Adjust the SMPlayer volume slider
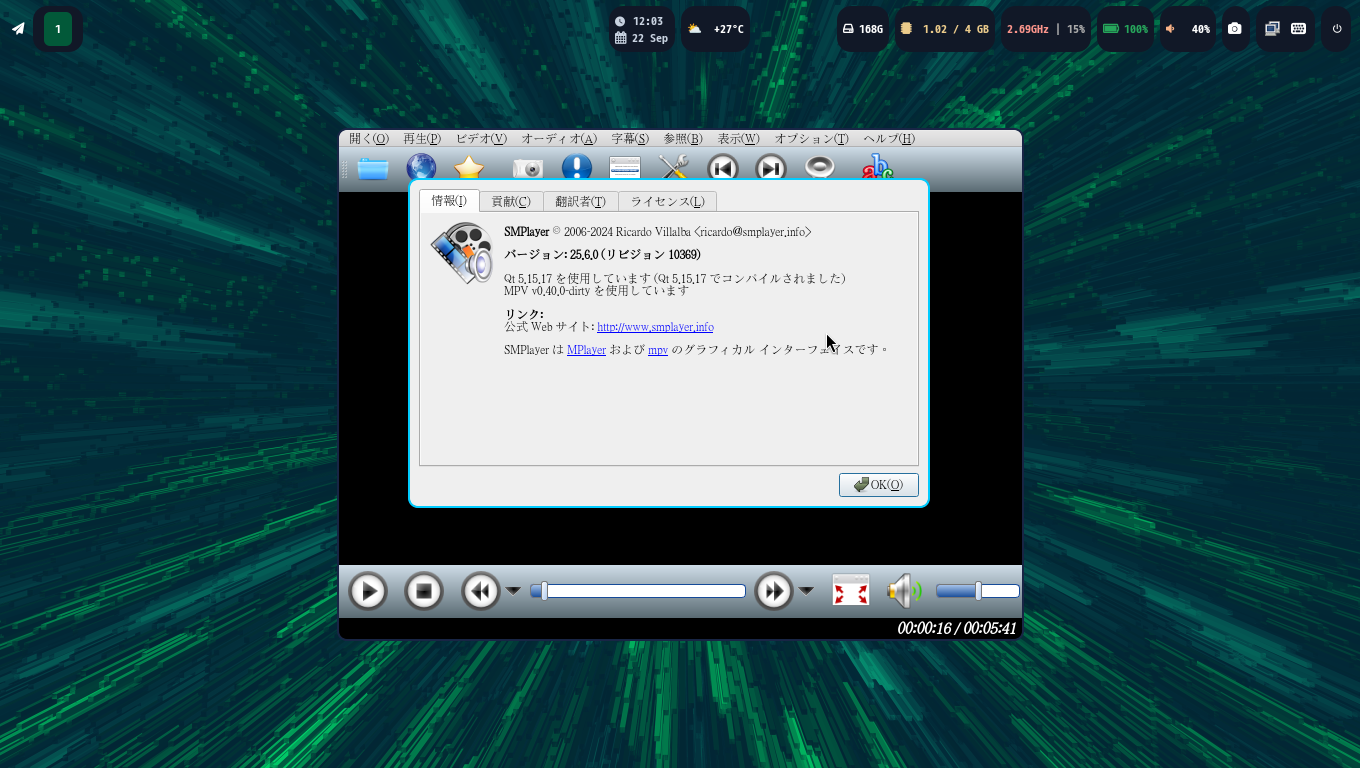 tap(978, 591)
